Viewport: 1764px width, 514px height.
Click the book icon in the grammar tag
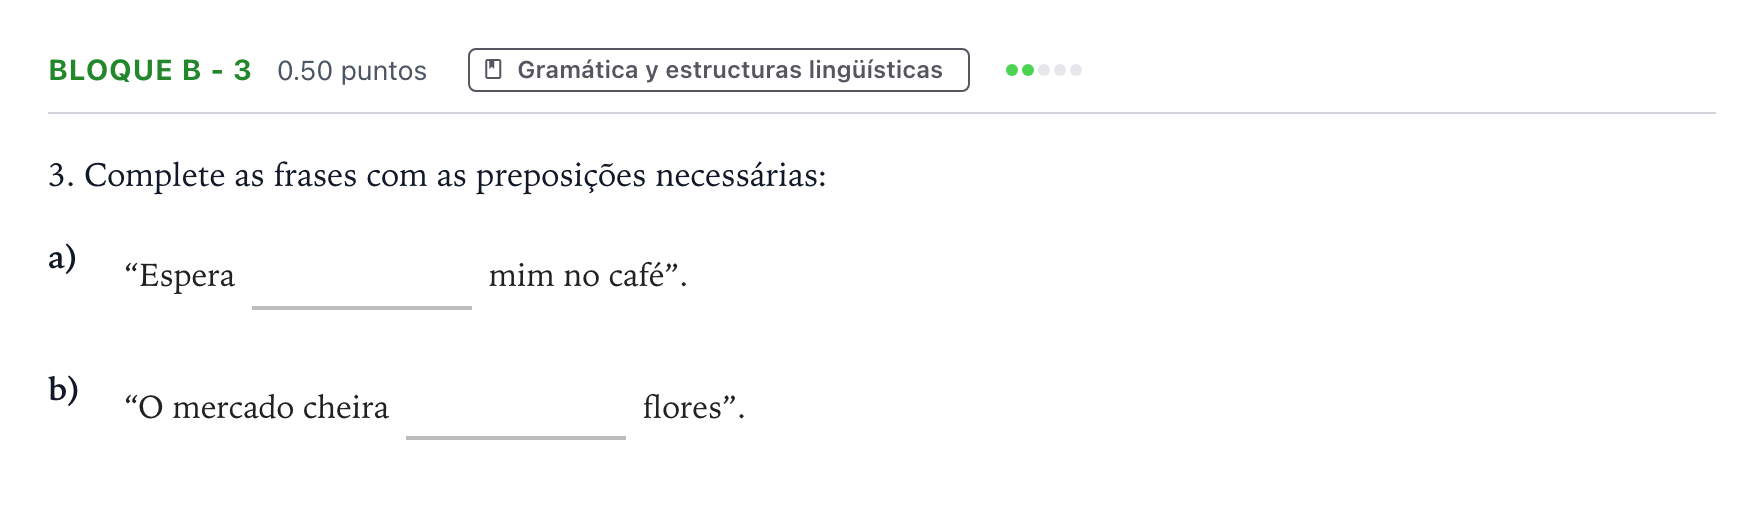click(x=493, y=69)
